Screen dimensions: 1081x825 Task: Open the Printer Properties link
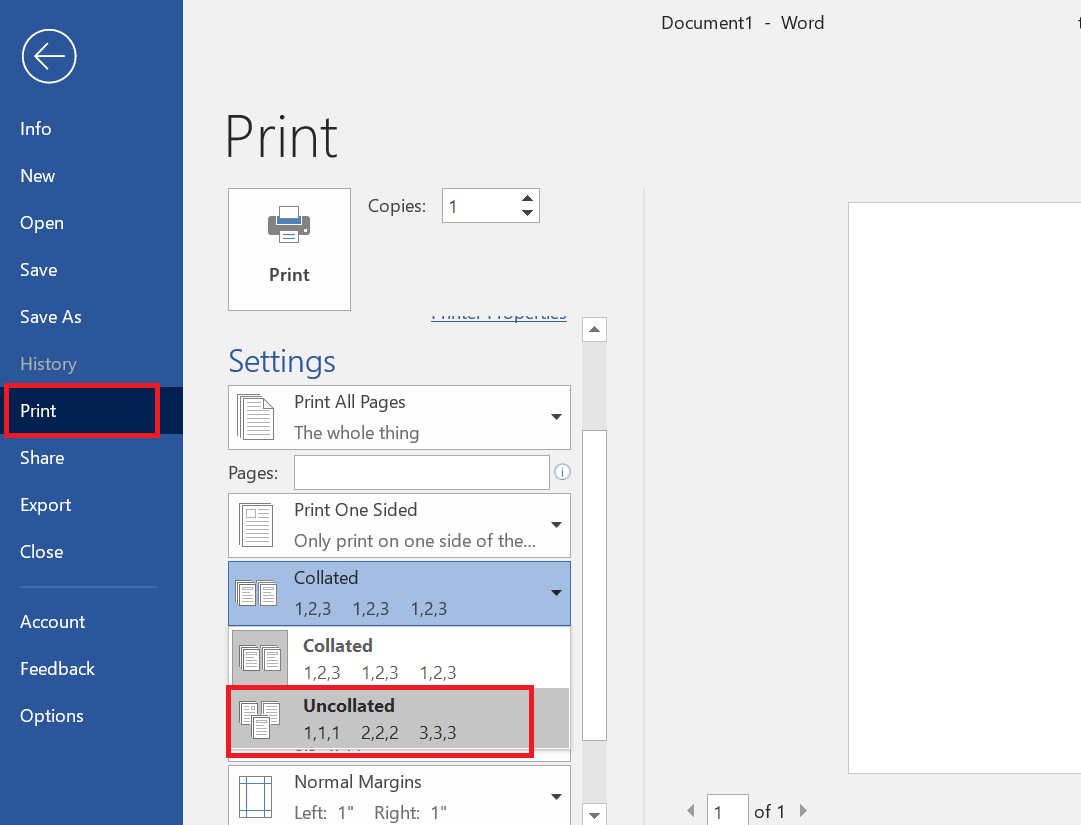[x=498, y=317]
